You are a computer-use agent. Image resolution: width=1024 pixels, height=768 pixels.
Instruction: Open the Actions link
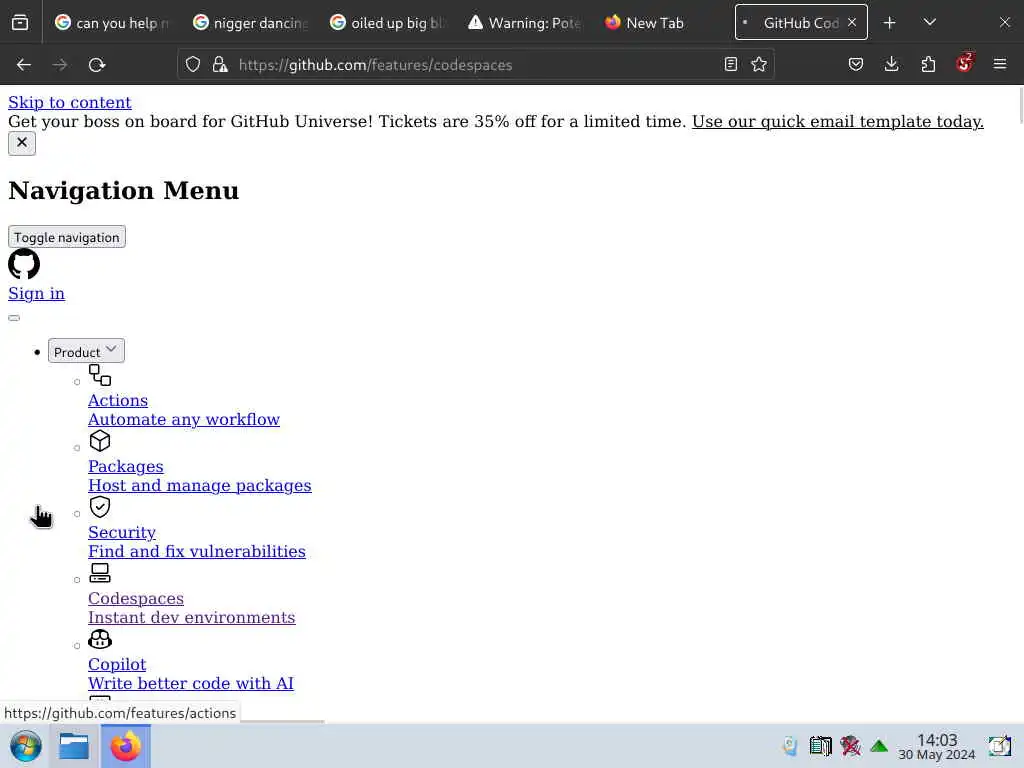pos(118,400)
